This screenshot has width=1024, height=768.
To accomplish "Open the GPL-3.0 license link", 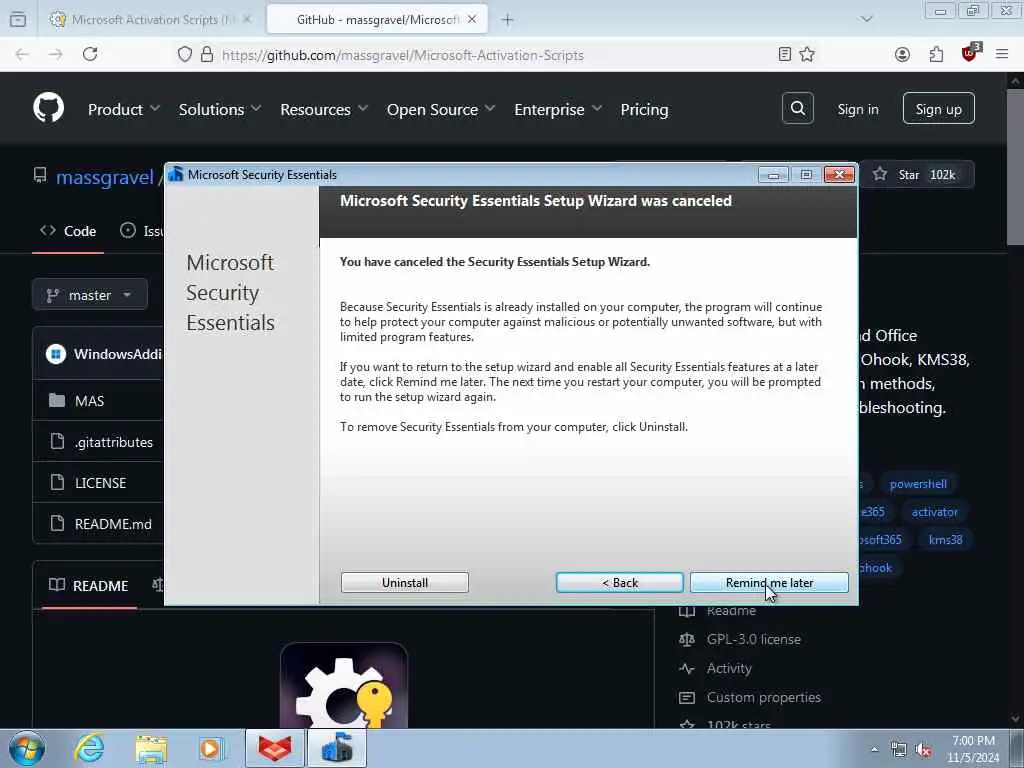I will (754, 639).
